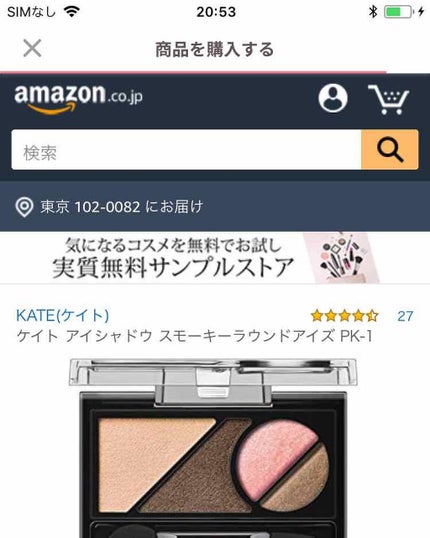Open the account profile icon
Viewport: 430px width, 538px height.
333,98
